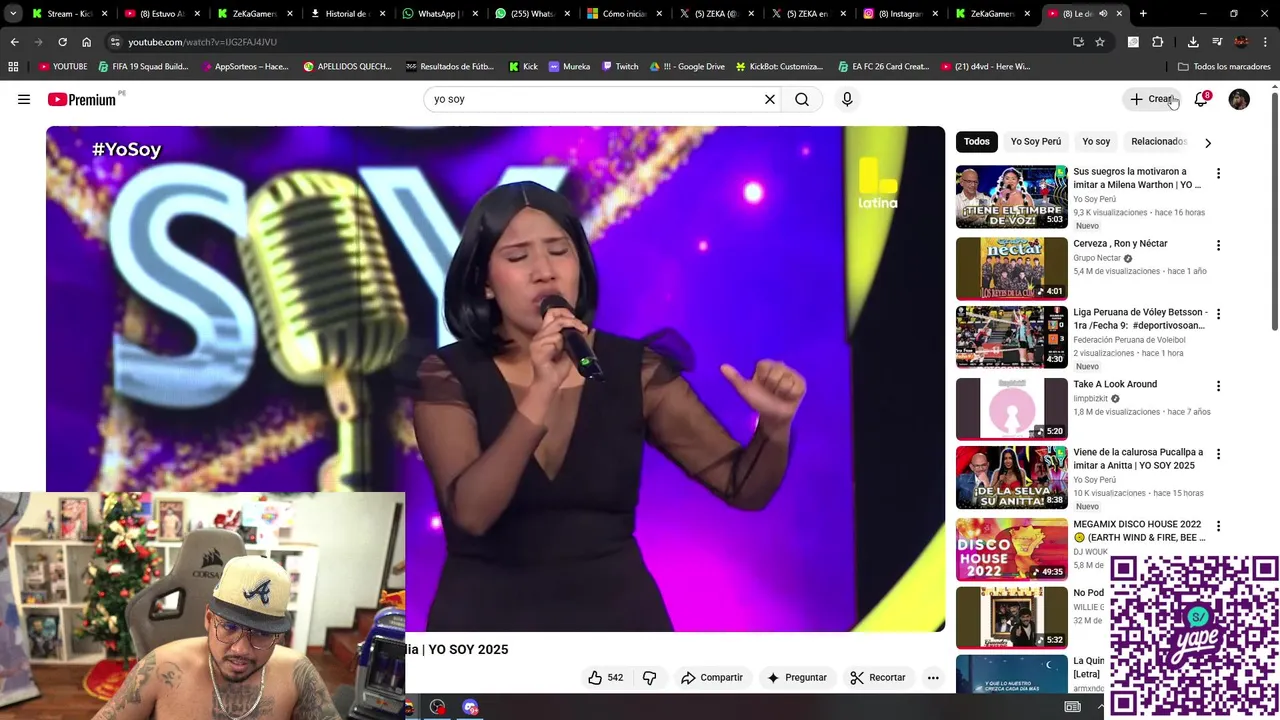Open the YouTube guide hamburger menu
1280x720 pixels.
click(24, 99)
